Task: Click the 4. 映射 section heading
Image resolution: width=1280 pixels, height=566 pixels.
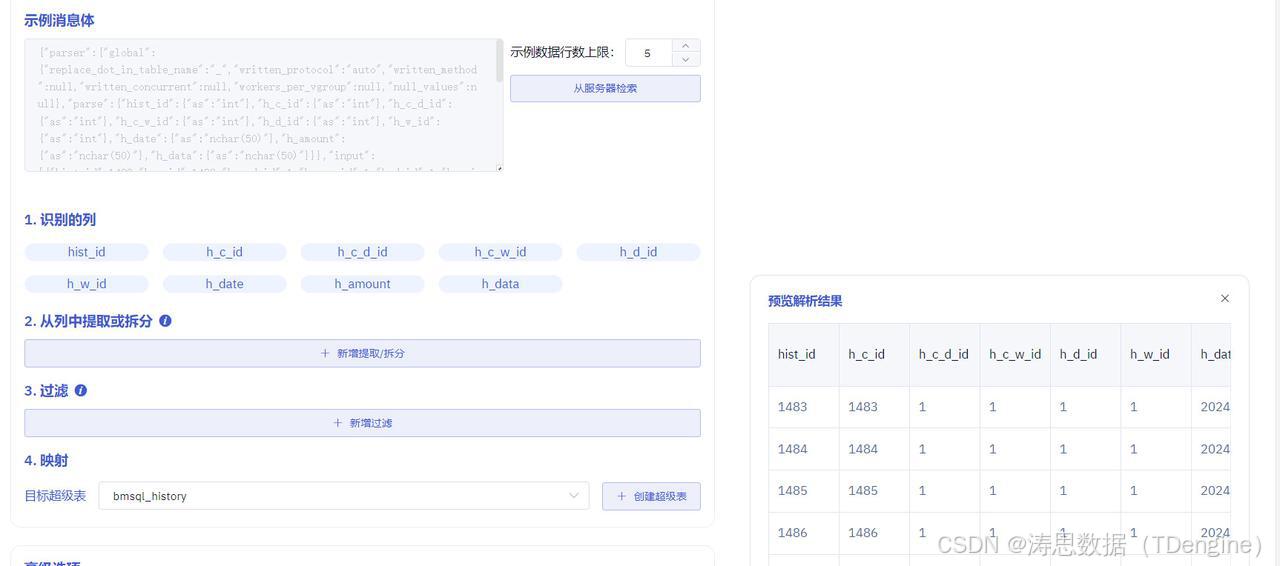Action: click(46, 461)
